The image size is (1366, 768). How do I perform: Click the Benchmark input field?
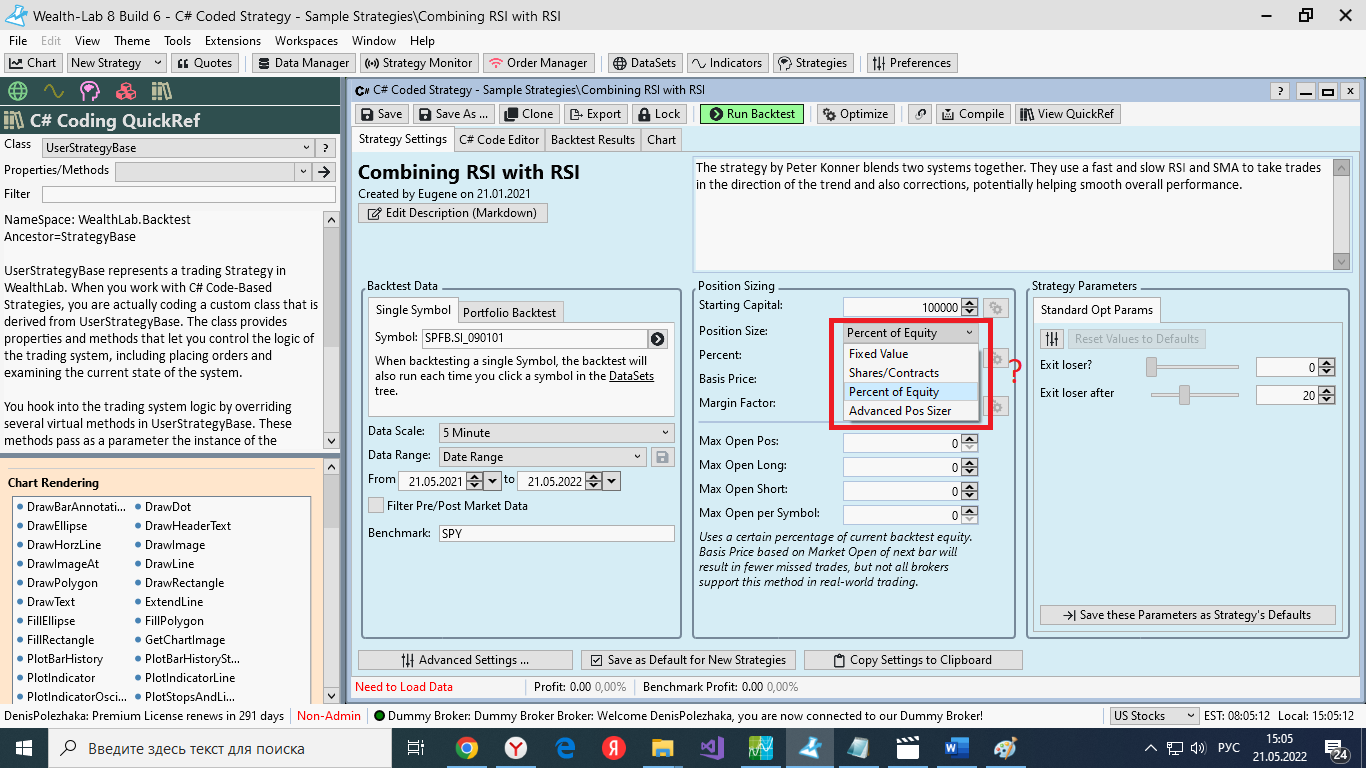coord(556,534)
